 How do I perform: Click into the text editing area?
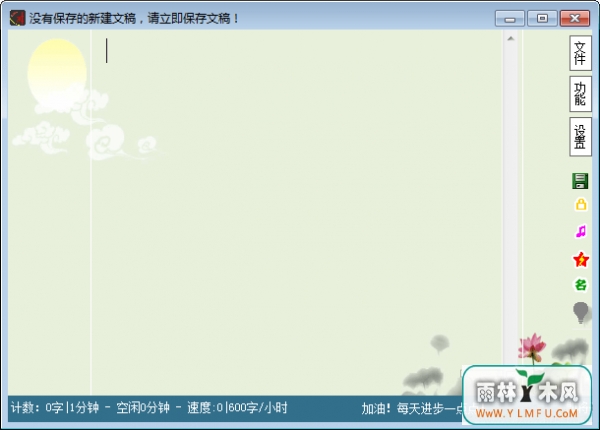click(297, 212)
